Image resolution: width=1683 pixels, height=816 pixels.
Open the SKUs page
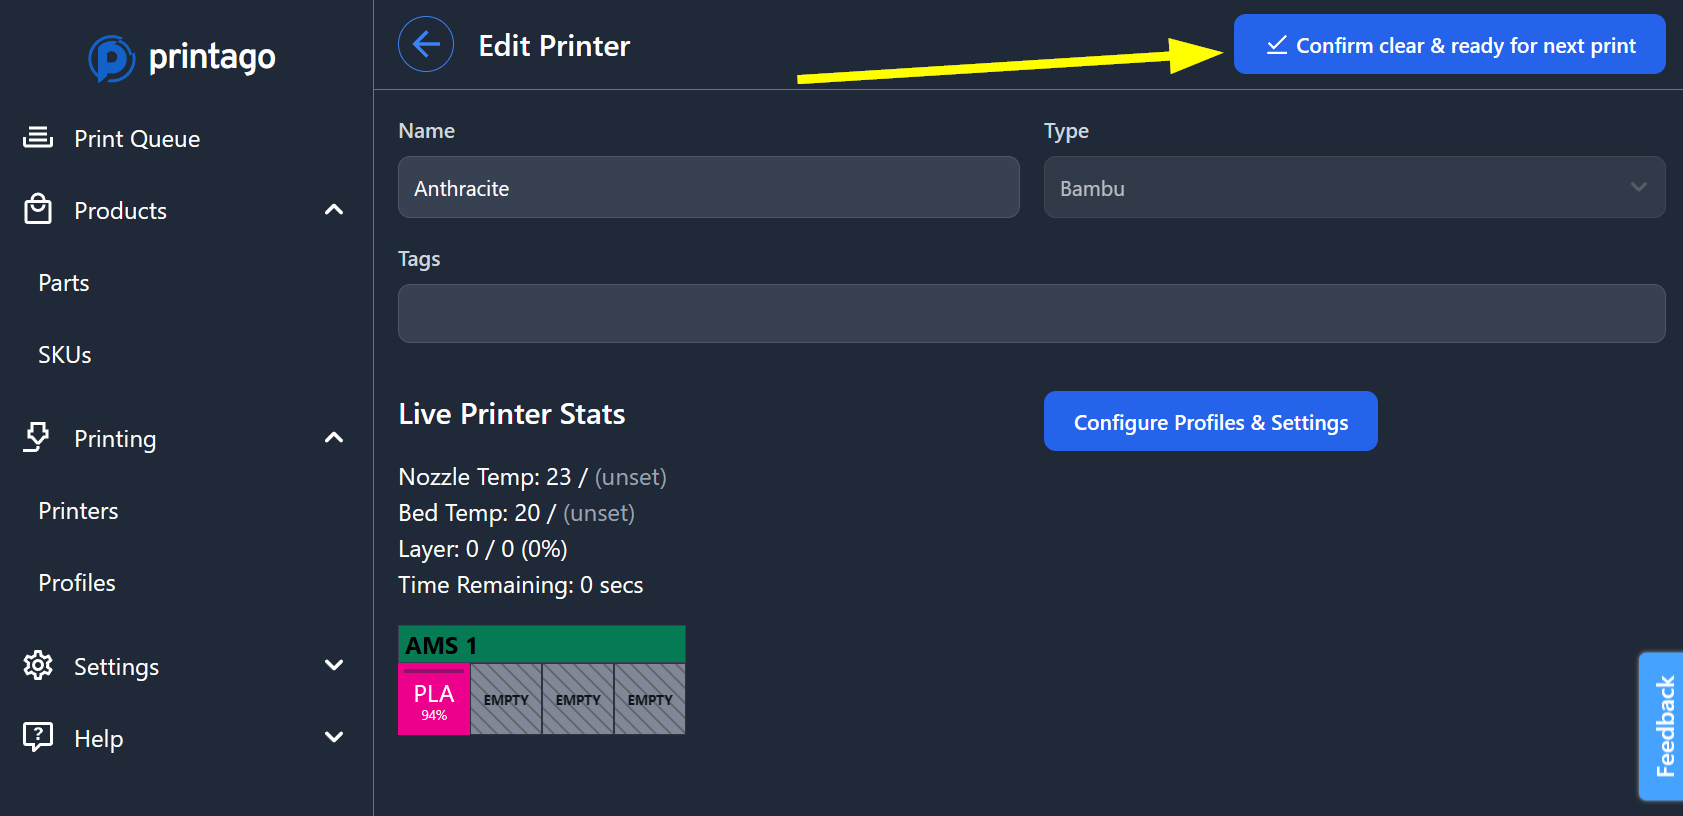tap(65, 355)
